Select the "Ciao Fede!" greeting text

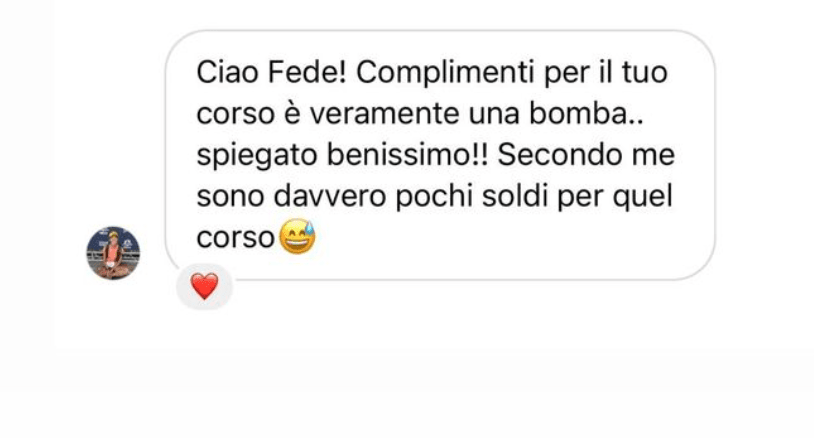coord(271,72)
